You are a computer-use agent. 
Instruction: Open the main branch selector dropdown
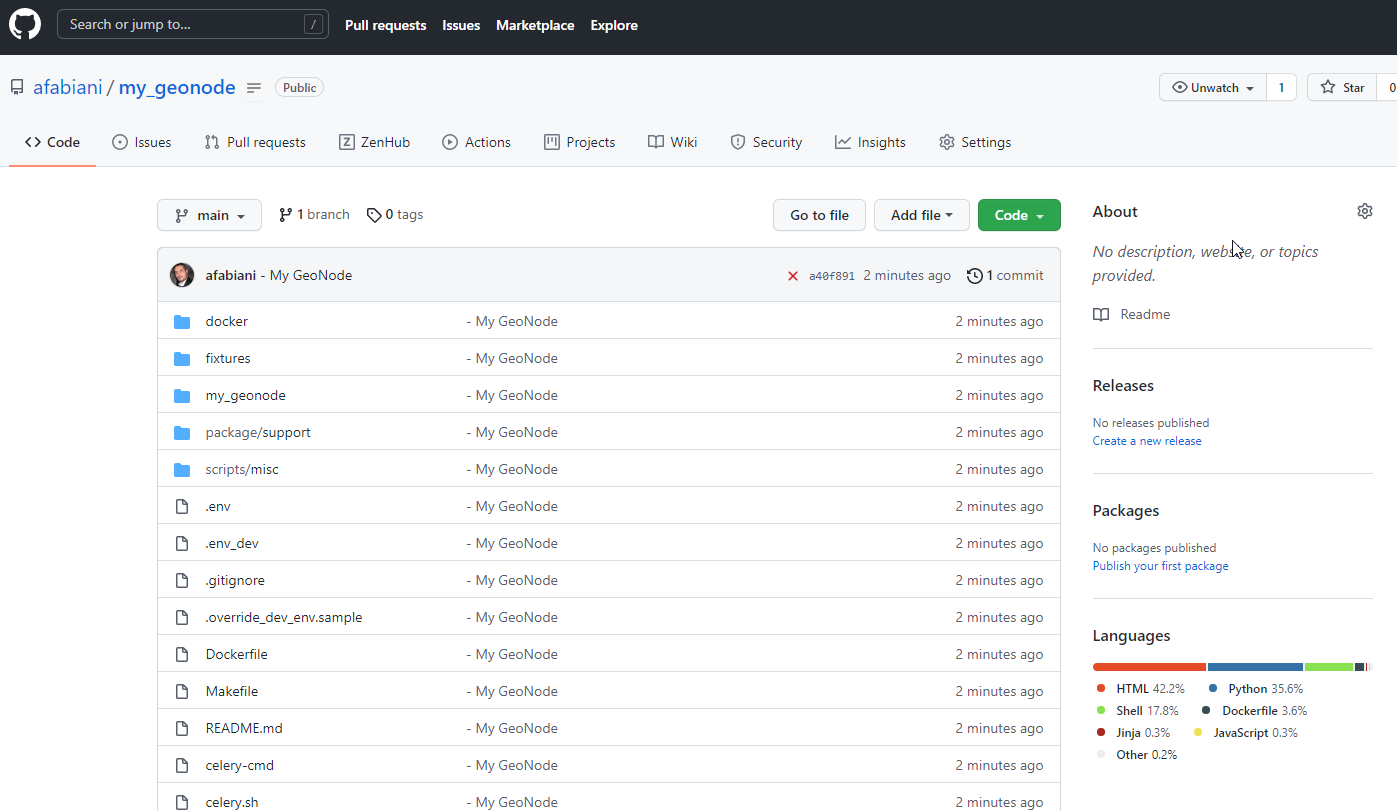(209, 215)
